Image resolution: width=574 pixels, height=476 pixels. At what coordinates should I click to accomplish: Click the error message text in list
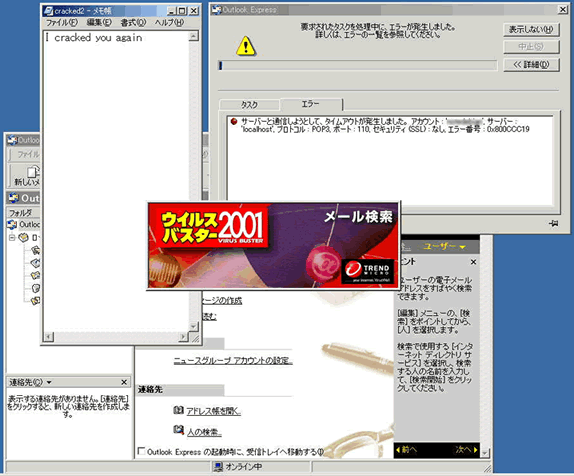pyautogui.click(x=385, y=125)
